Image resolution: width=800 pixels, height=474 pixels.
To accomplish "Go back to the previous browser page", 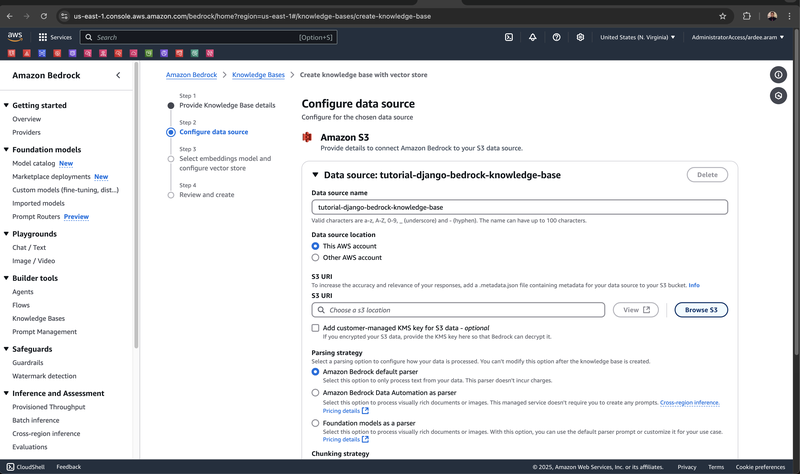I will tap(10, 16).
